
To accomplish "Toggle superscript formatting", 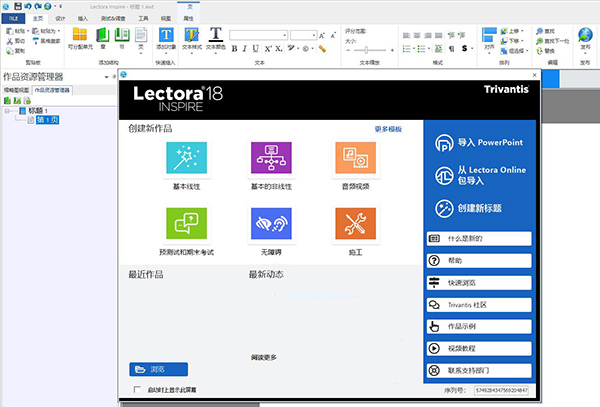I will coord(268,49).
